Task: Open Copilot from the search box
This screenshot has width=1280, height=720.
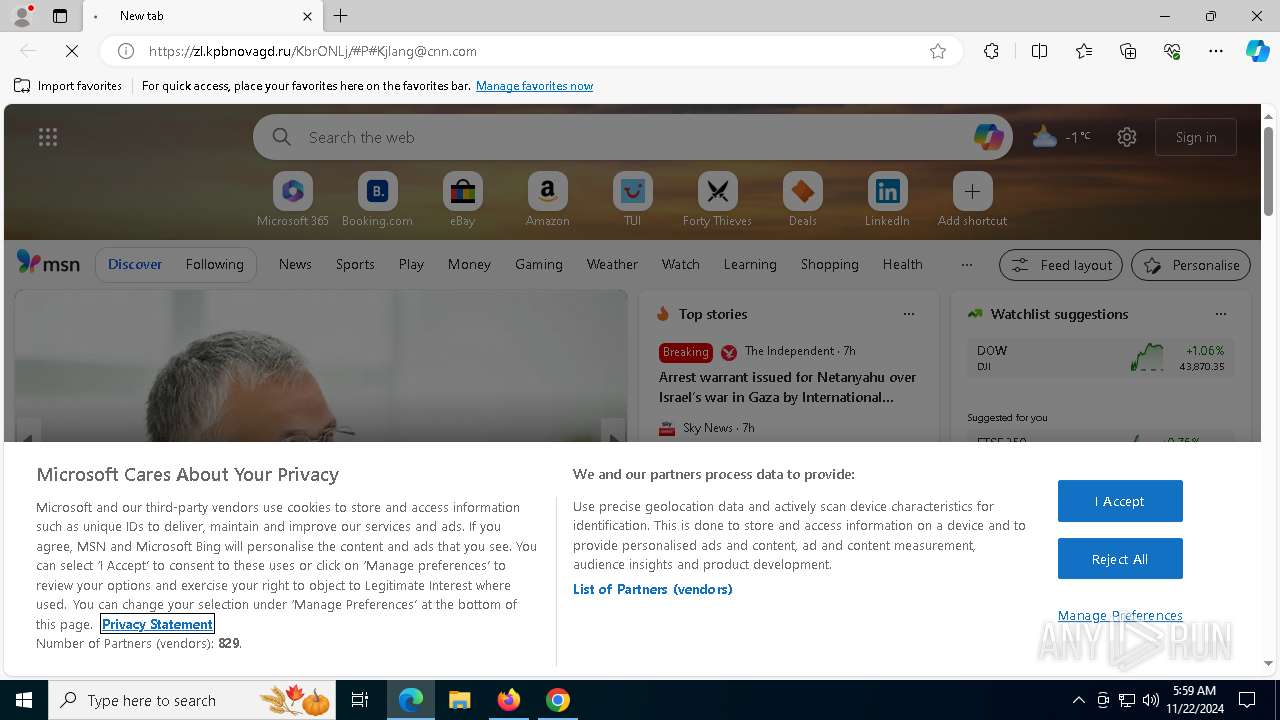Action: coord(988,137)
